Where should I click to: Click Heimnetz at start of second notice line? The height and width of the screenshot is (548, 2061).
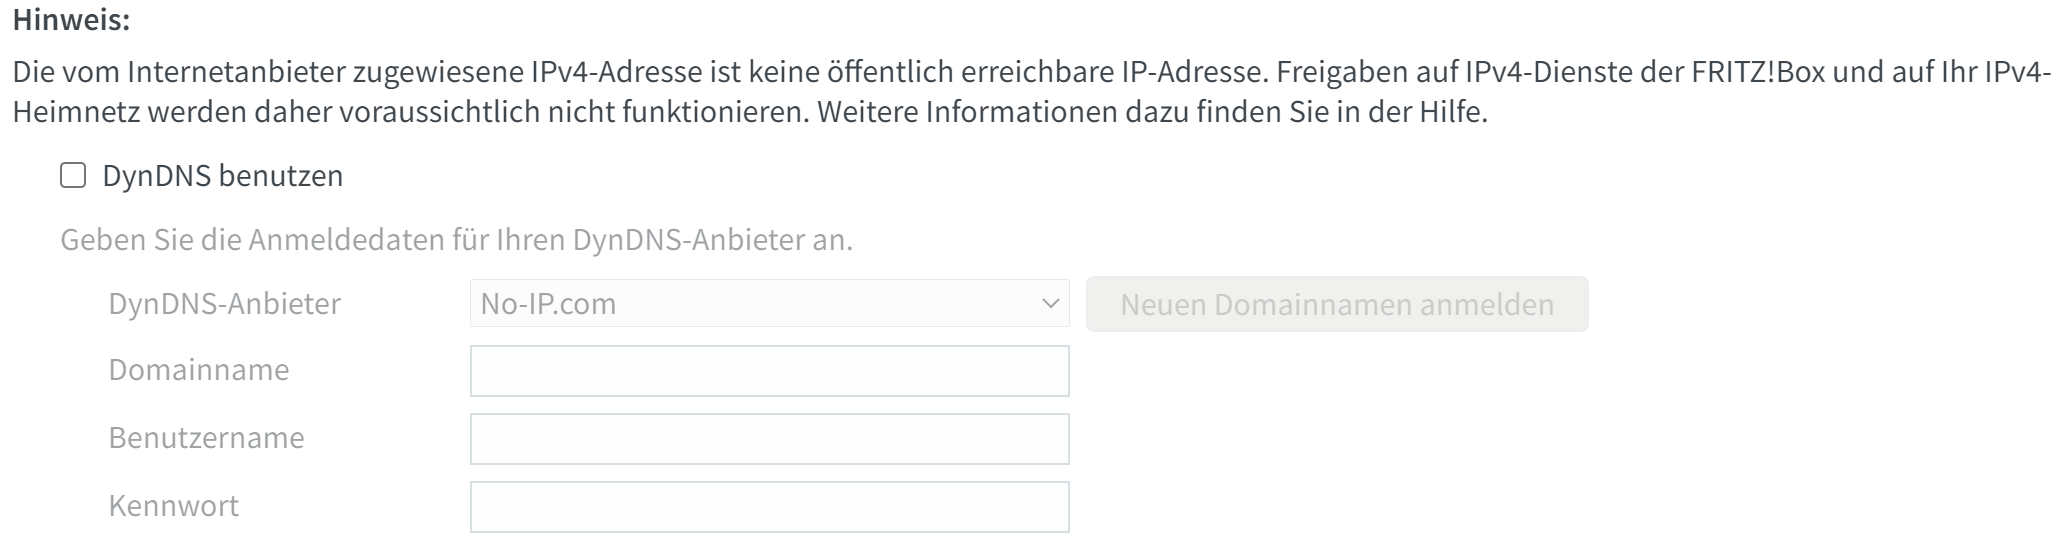pyautogui.click(x=76, y=112)
